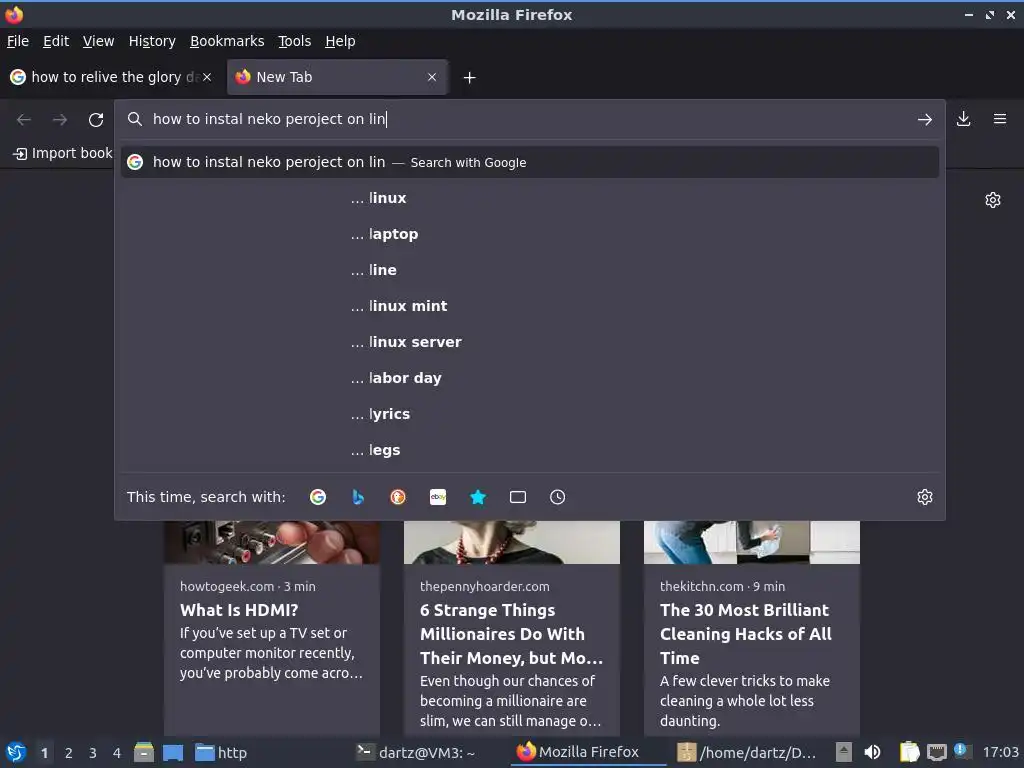The height and width of the screenshot is (768, 1024).
Task: Choose the 'line' suggestion
Action: pos(530,270)
